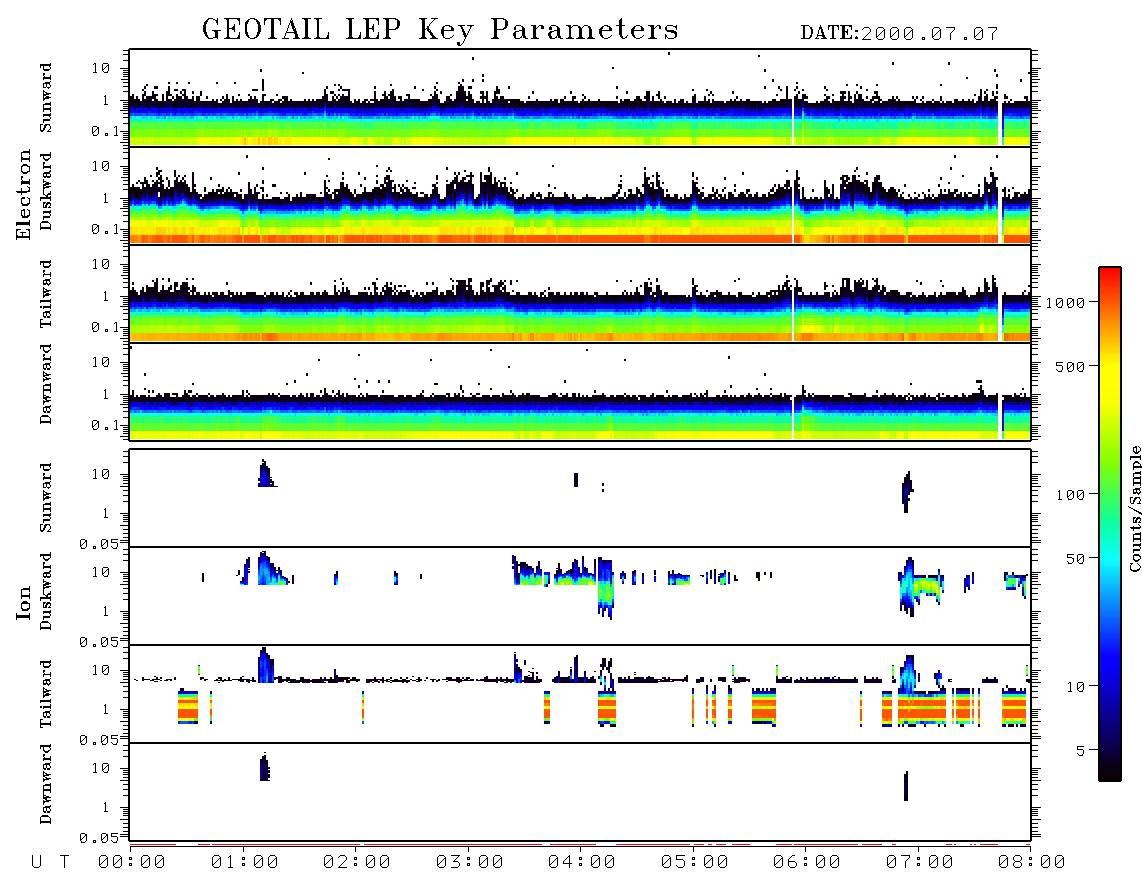
Task: Click the Ion Dawnward streak near 06:55
Action: (x=906, y=786)
